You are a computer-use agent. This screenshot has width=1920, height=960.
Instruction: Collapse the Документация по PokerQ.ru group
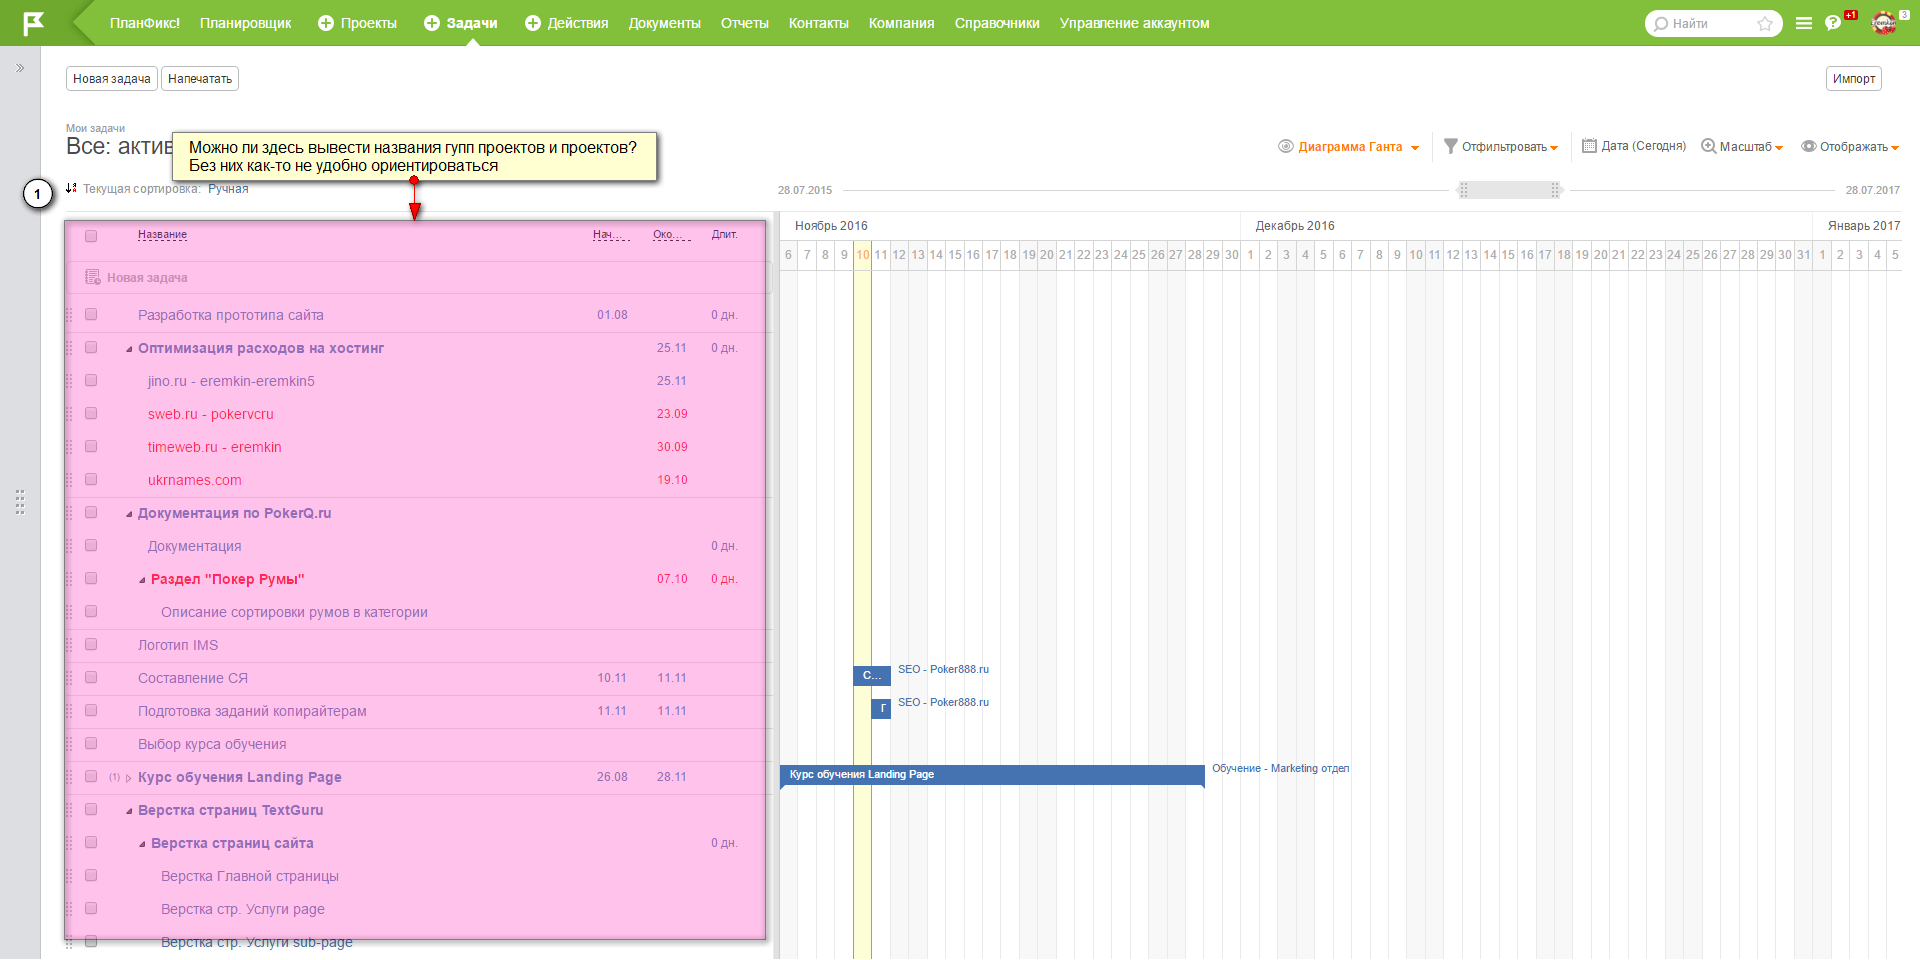(x=129, y=514)
